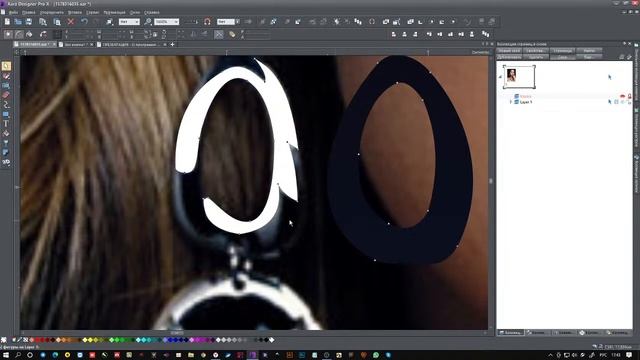The height and width of the screenshot is (360, 640).
Task: Open File Explorer folder on taskbar
Action: [x=191, y=355]
